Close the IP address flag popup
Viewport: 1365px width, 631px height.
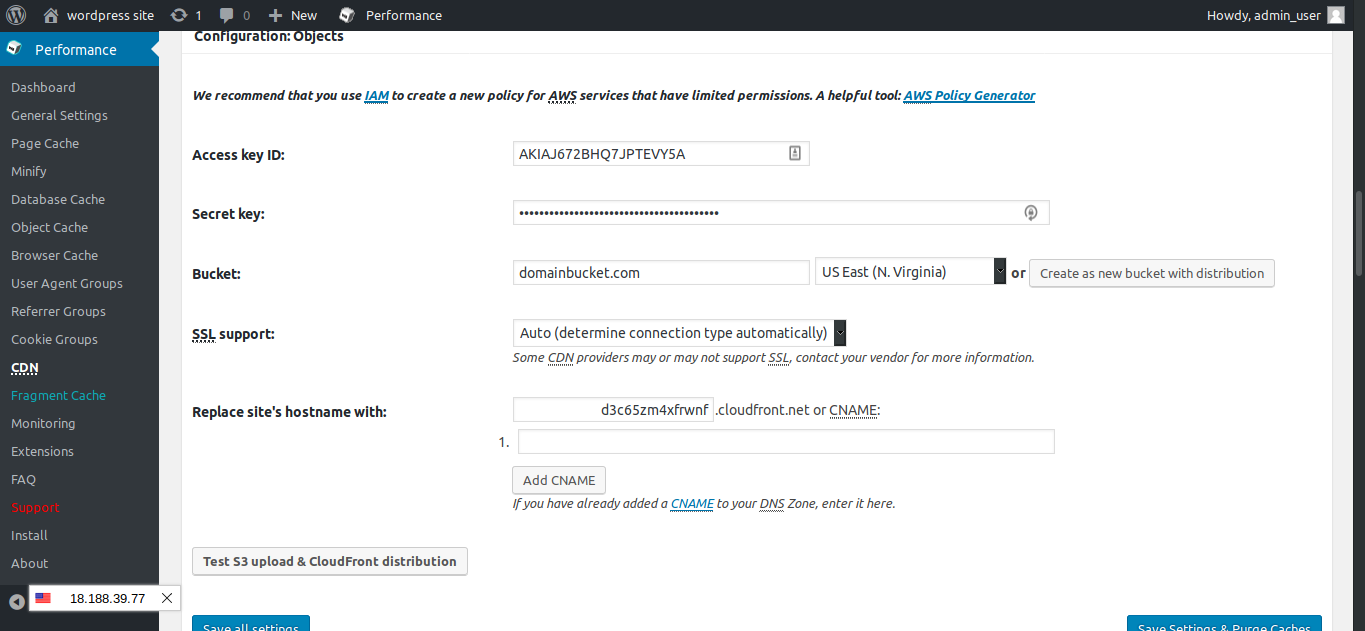click(x=167, y=598)
